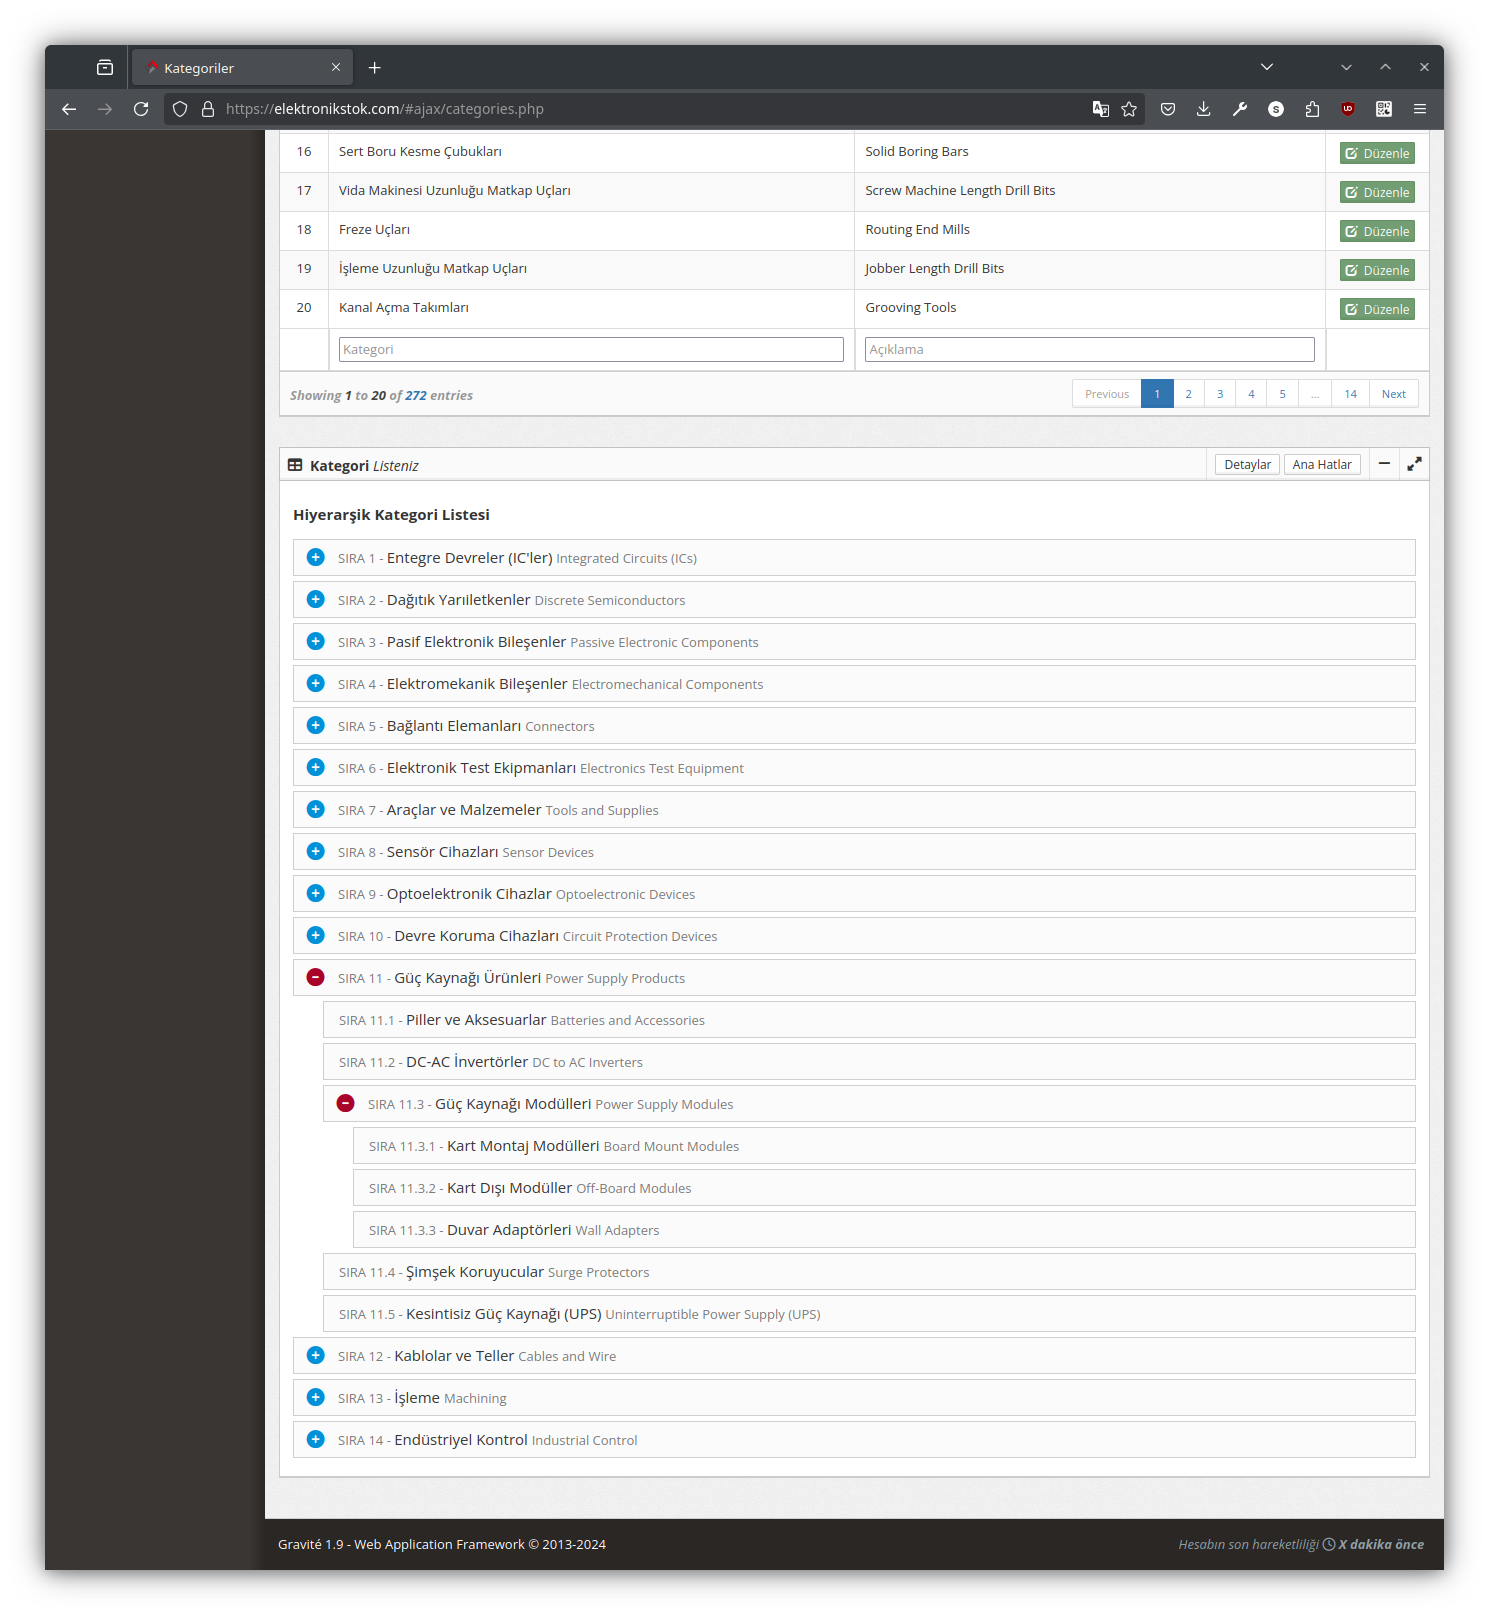1489x1615 pixels.
Task: Expand SIRA 4 Elektromekanik Bileşenler
Action: point(316,683)
